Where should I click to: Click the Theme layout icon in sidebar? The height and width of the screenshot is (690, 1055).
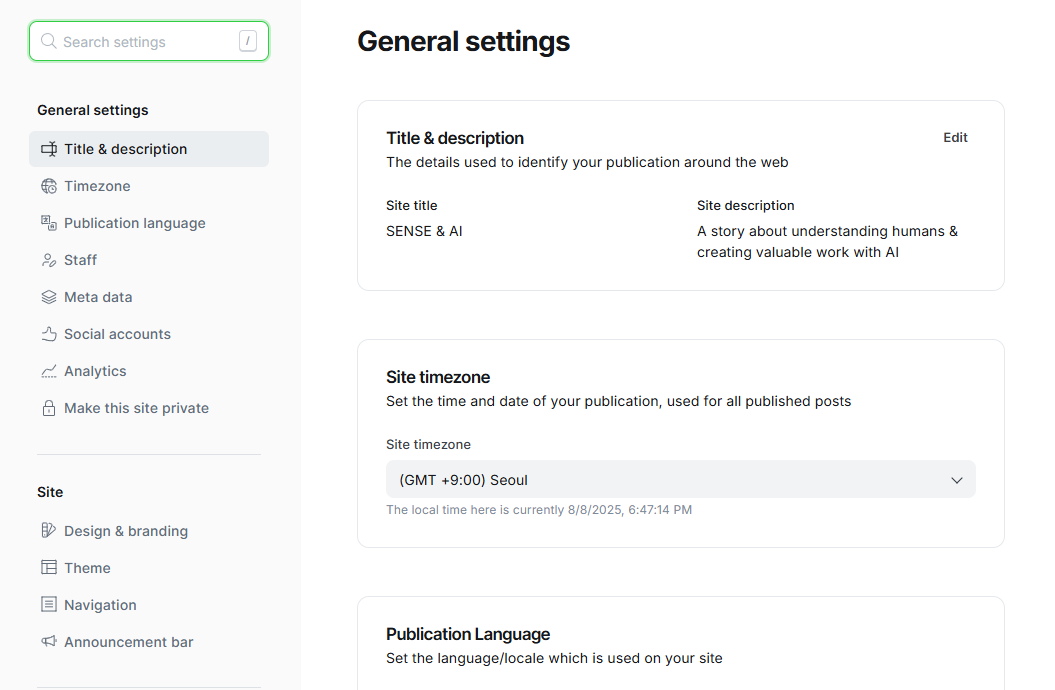click(48, 568)
